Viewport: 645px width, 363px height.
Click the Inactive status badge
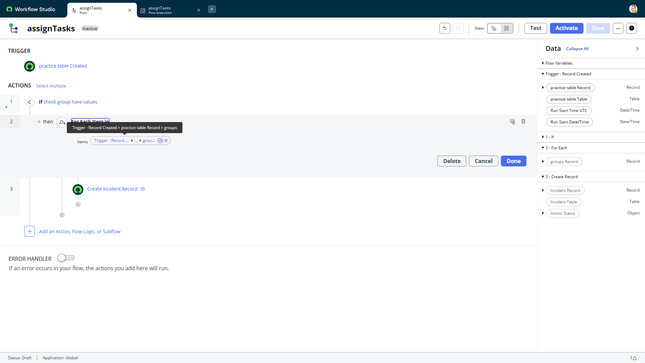(x=90, y=28)
